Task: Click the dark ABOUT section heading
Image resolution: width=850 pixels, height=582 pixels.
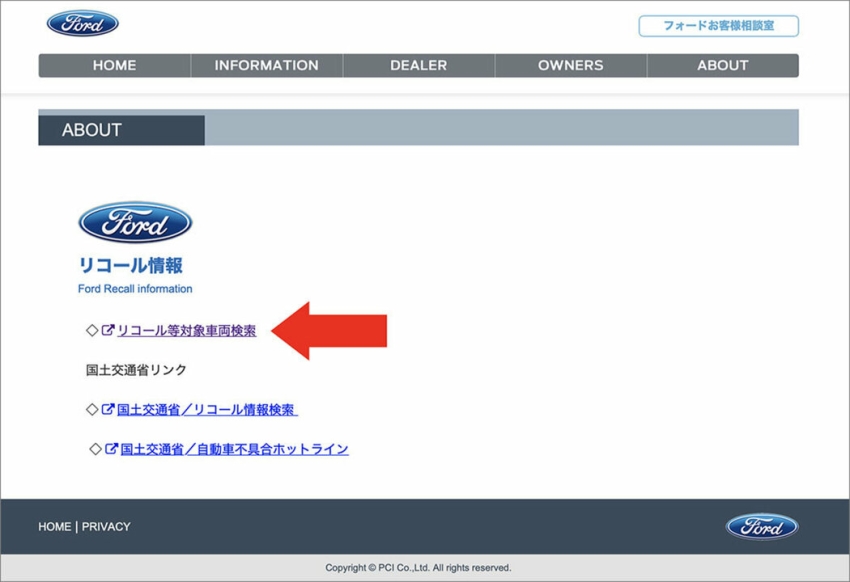Action: click(x=121, y=130)
